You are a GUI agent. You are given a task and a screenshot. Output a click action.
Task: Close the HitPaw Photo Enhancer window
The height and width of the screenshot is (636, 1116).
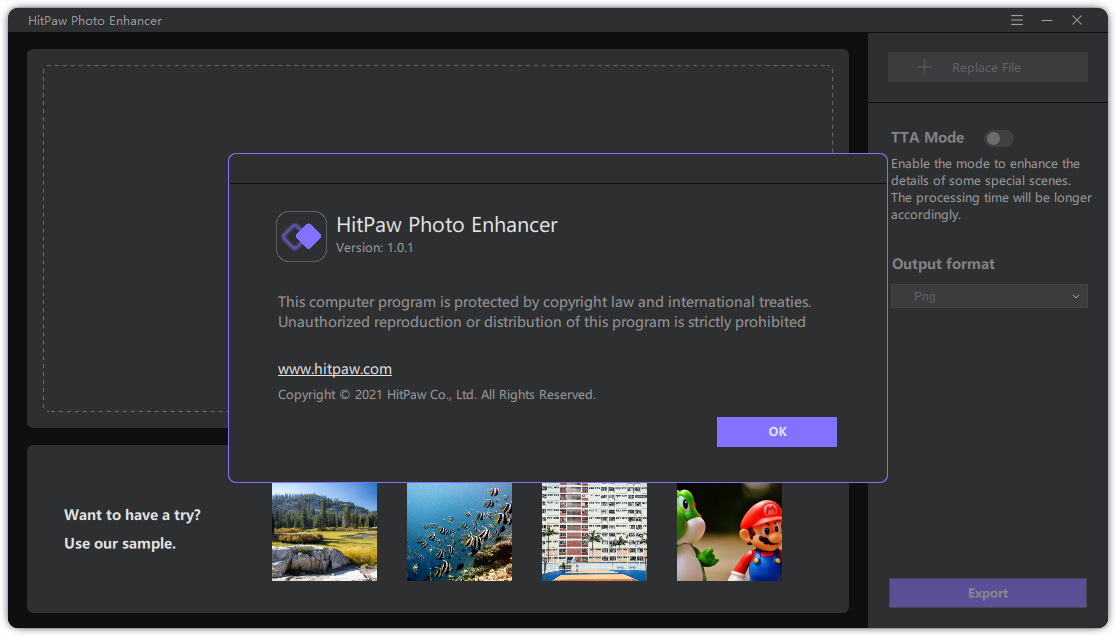(1077, 20)
